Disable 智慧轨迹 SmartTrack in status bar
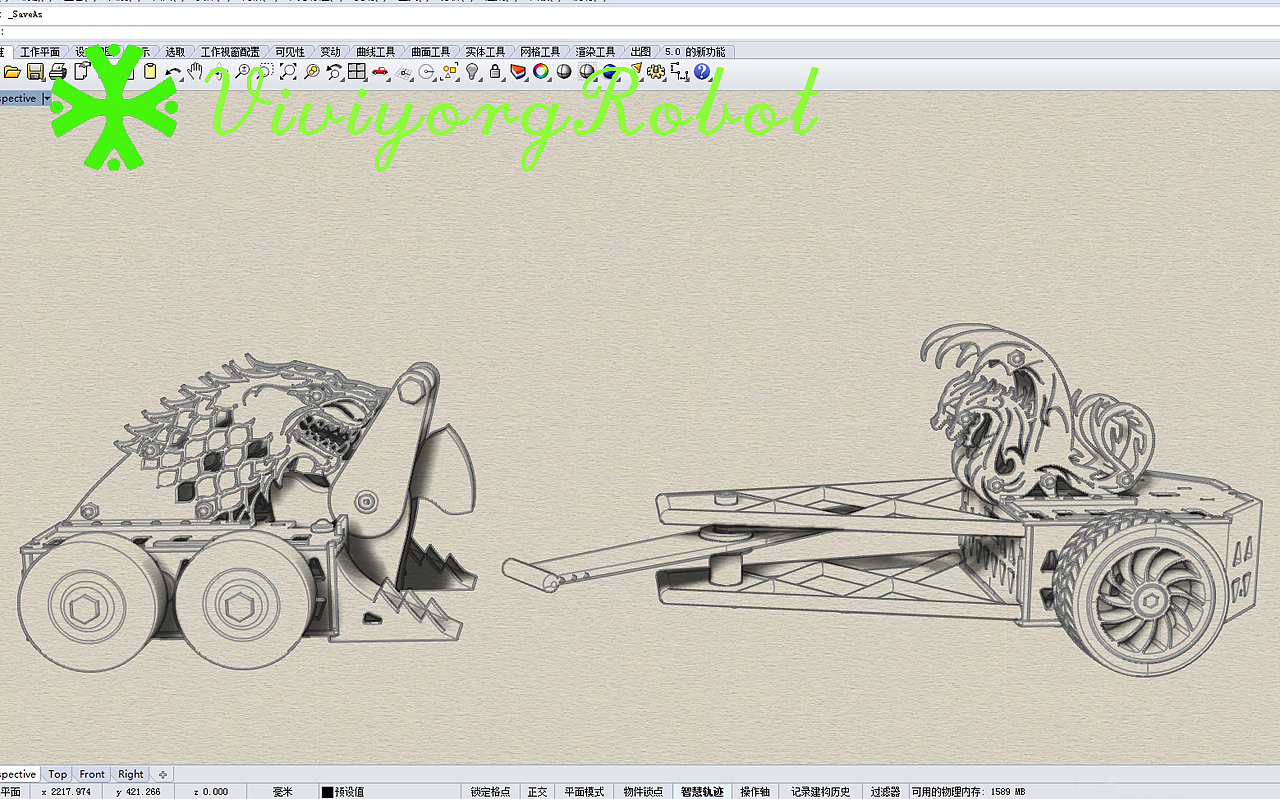Viewport: 1280px width, 799px height. tap(702, 791)
